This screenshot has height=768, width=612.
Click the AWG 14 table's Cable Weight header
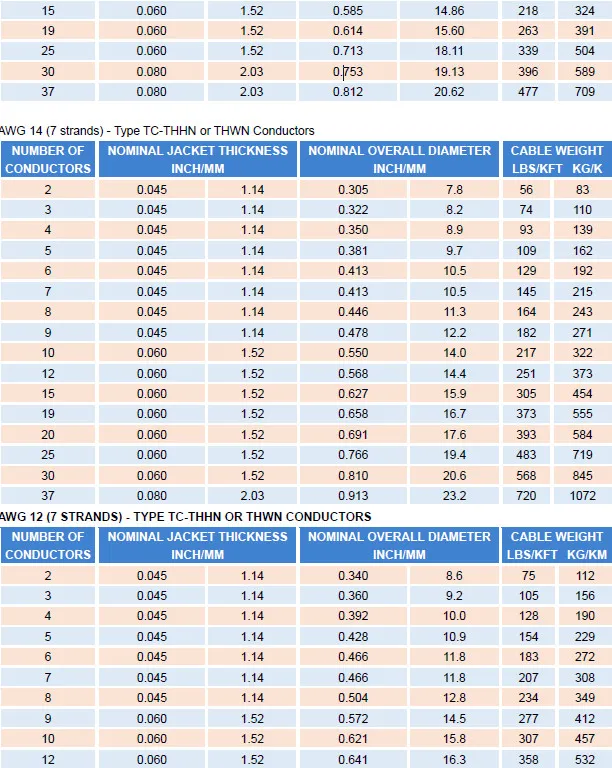(x=557, y=159)
